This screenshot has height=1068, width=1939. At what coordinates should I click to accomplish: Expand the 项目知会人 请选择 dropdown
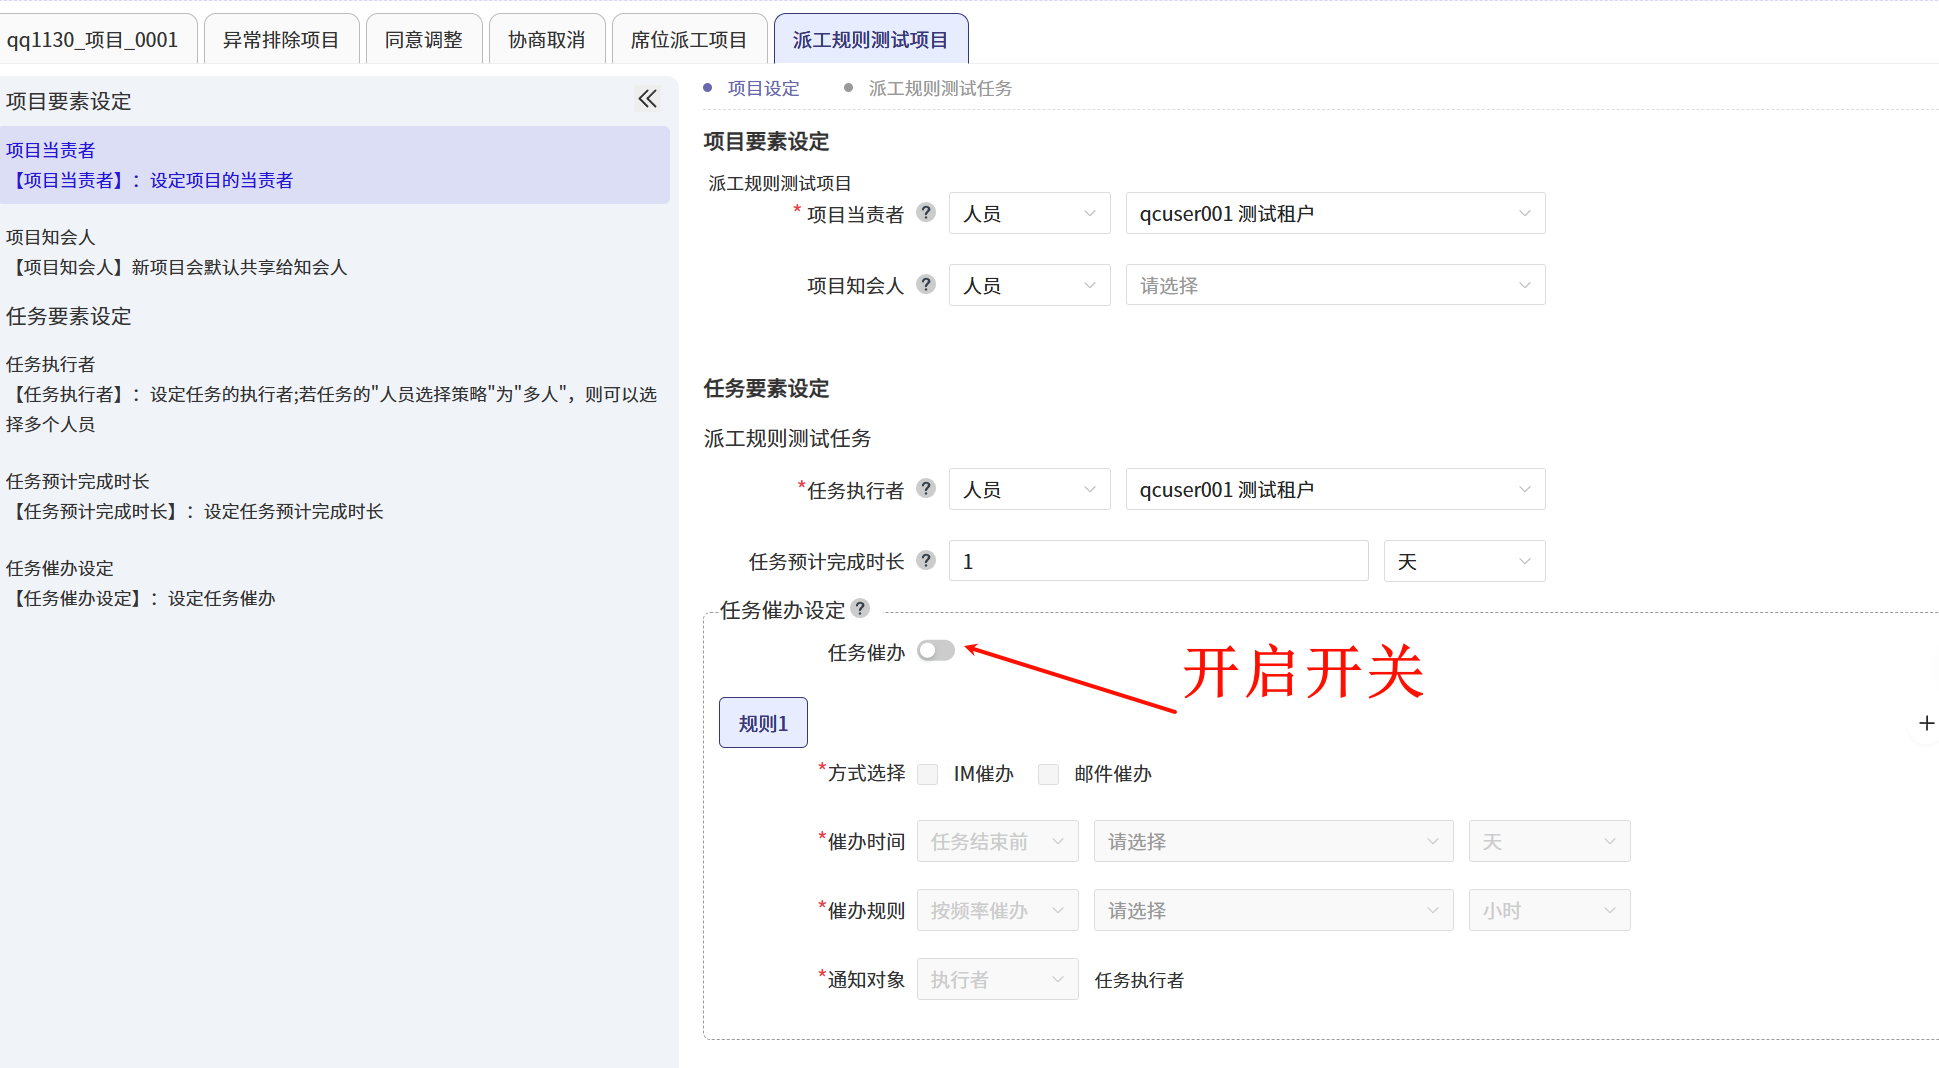click(1334, 285)
